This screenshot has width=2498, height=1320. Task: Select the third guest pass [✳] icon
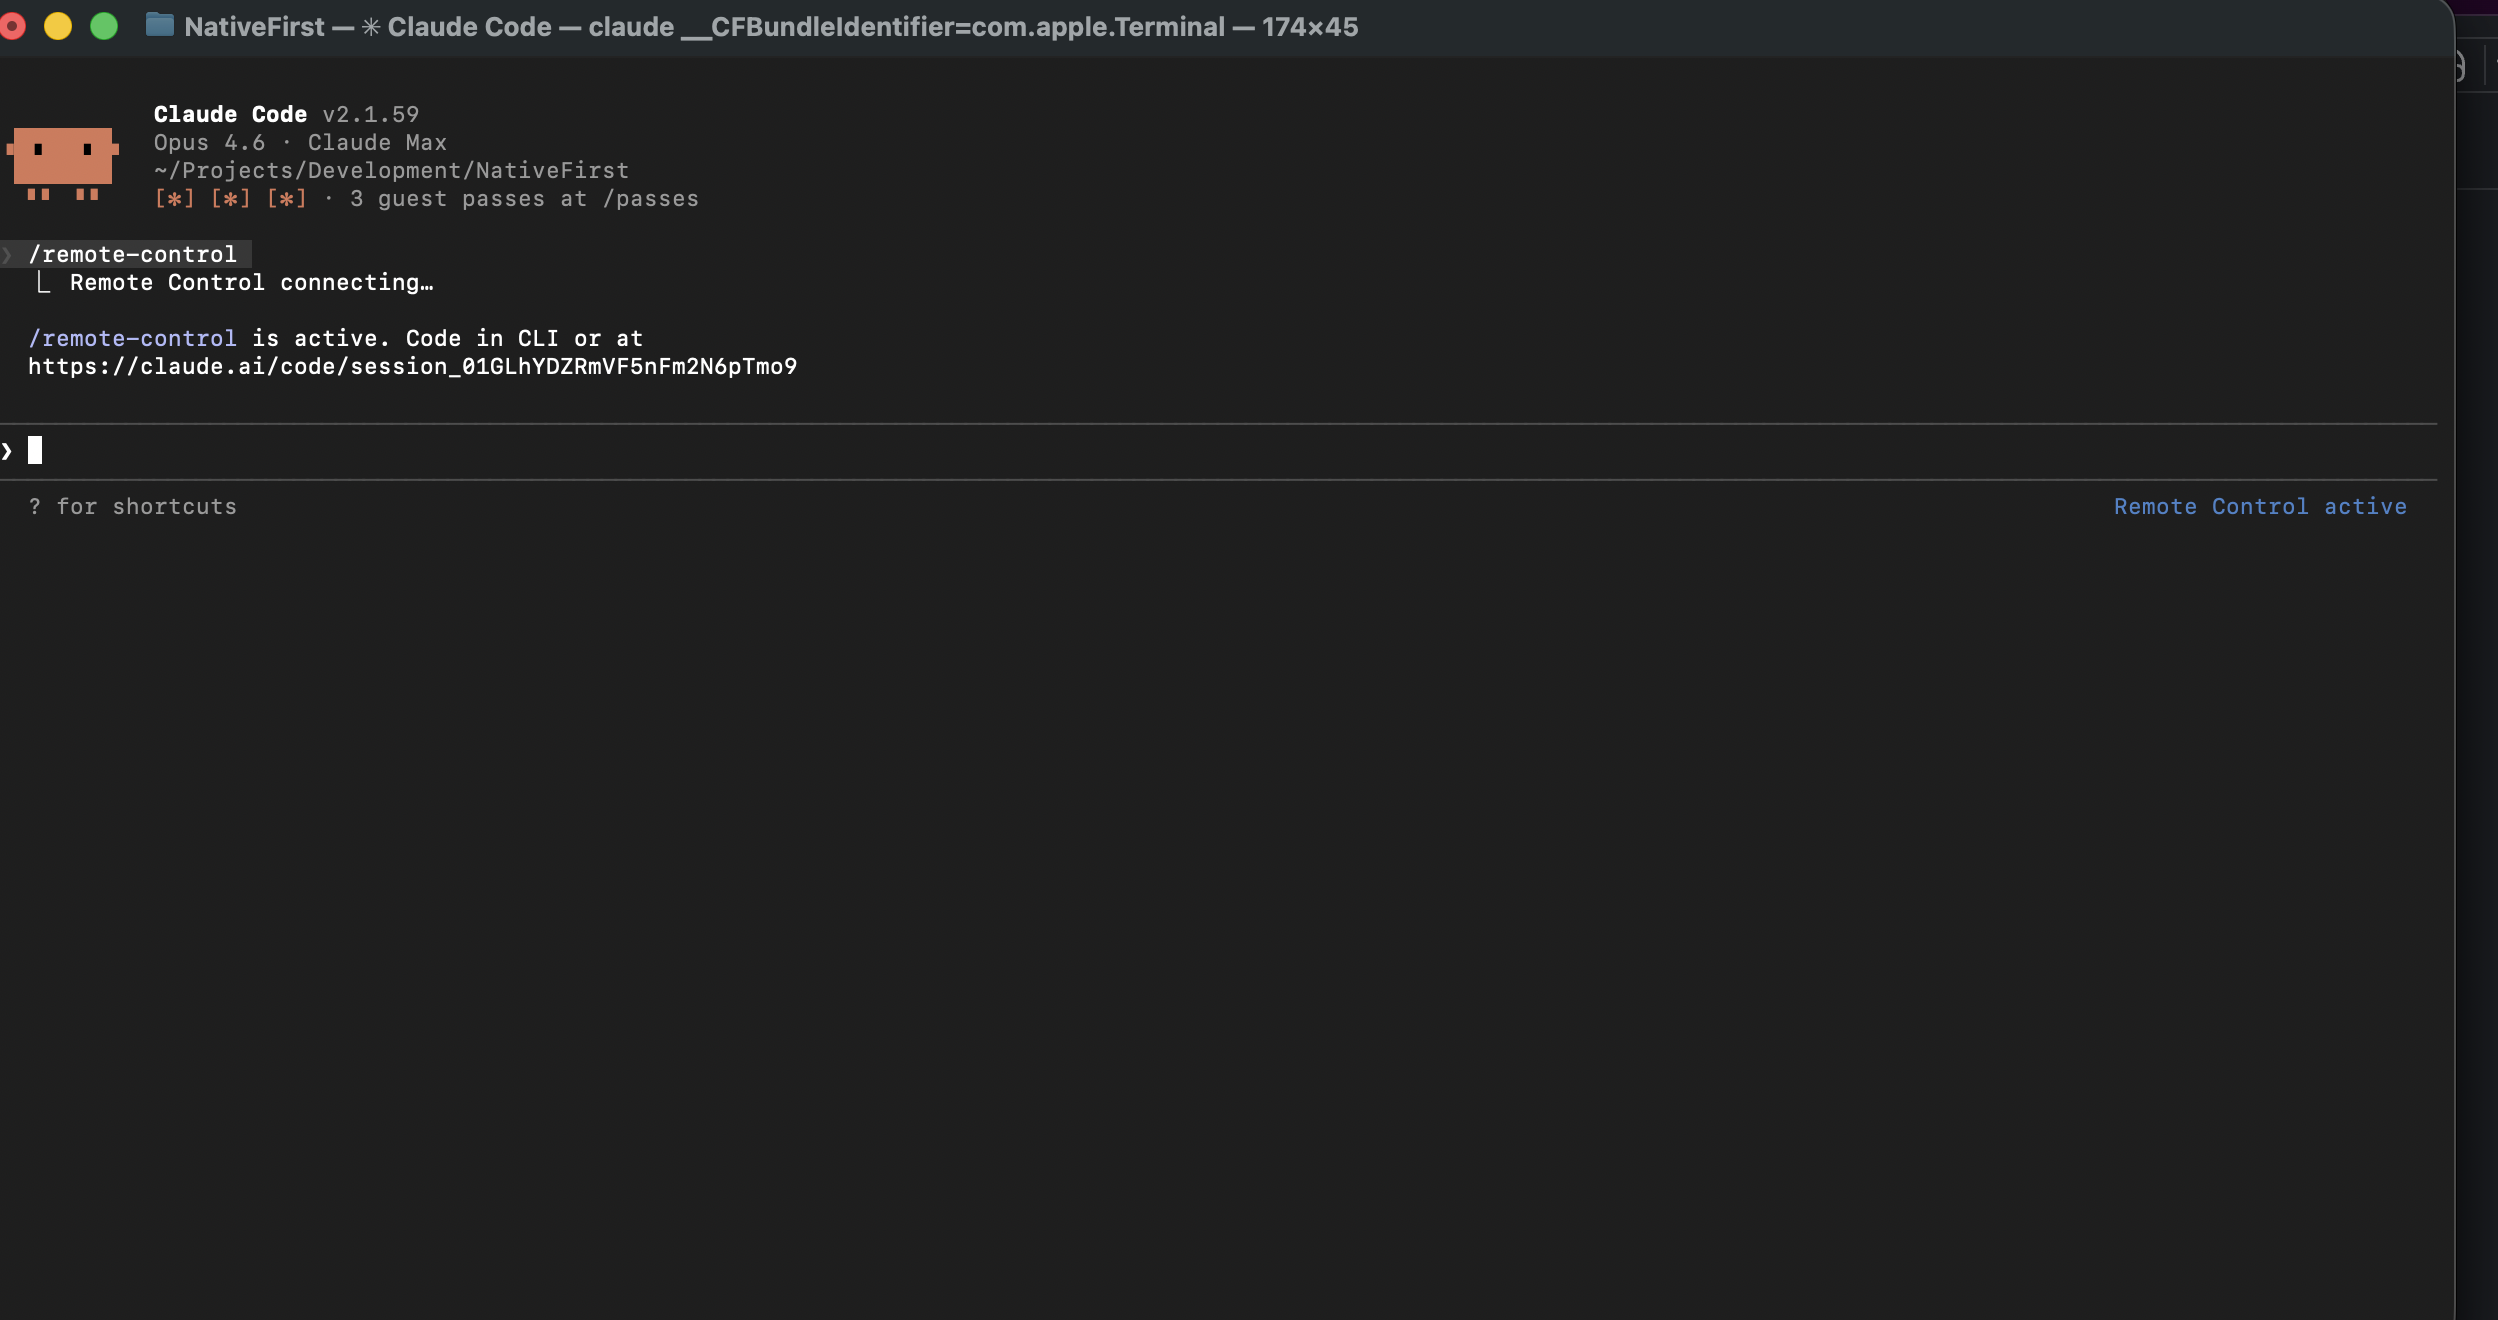[286, 198]
